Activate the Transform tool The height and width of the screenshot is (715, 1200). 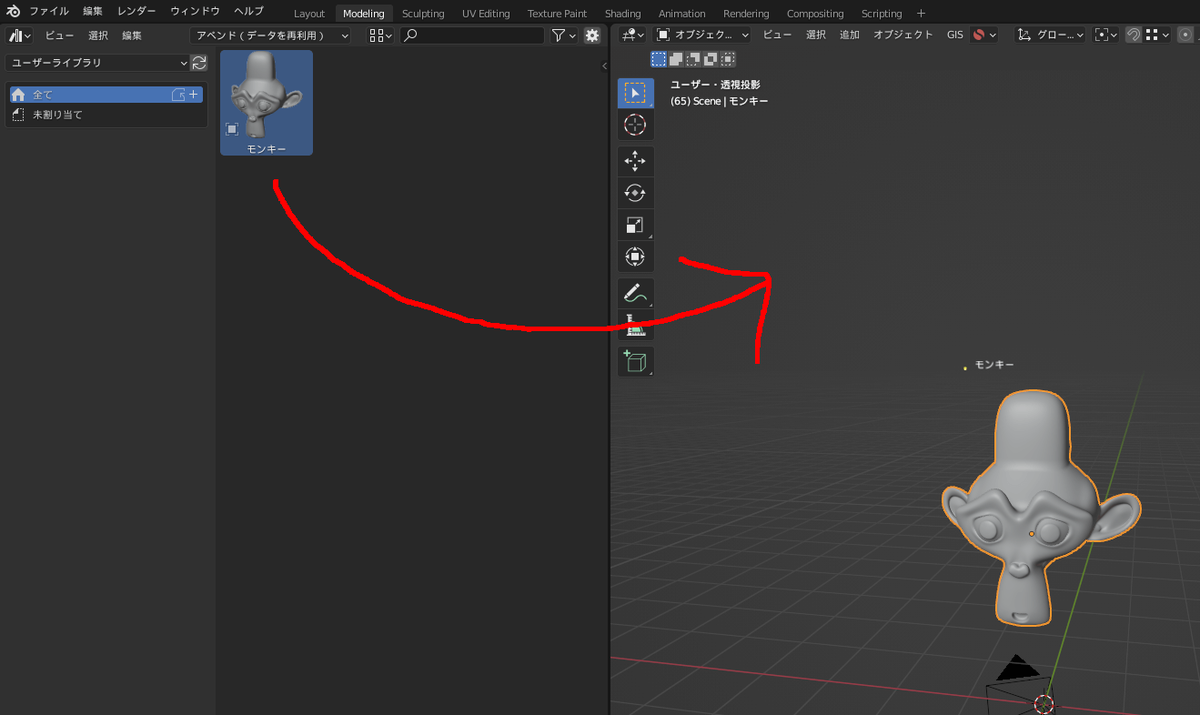pyautogui.click(x=635, y=257)
